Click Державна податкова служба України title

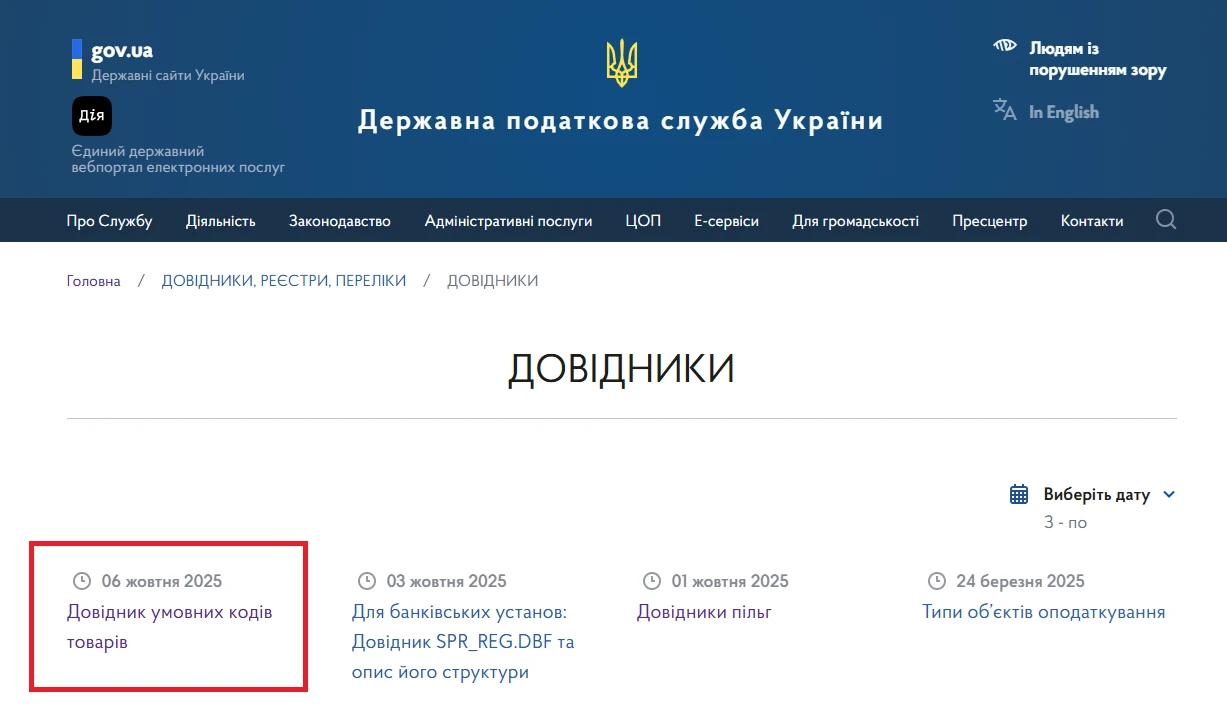click(620, 121)
